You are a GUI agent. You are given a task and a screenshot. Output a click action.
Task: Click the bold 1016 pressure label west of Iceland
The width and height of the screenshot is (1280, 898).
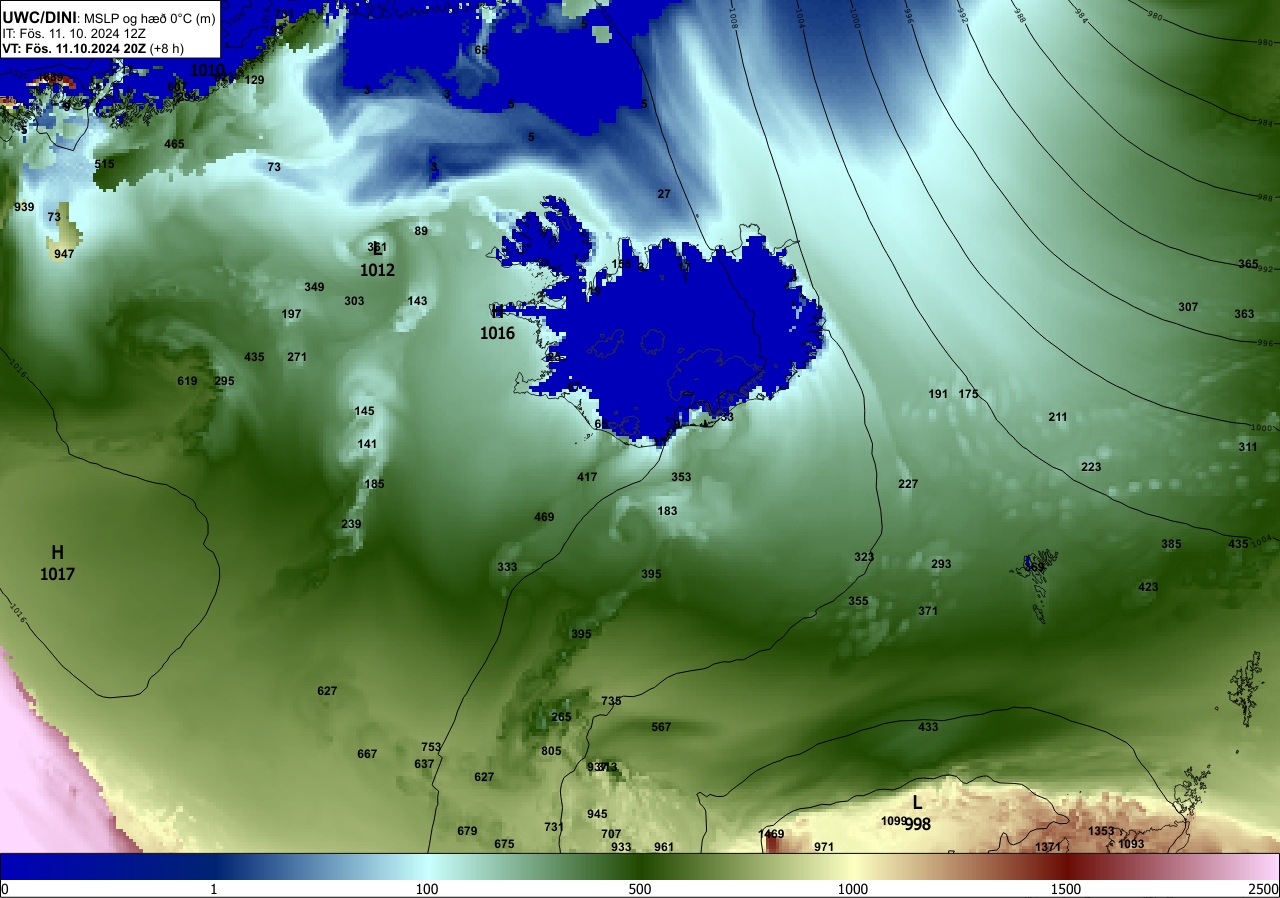point(497,334)
